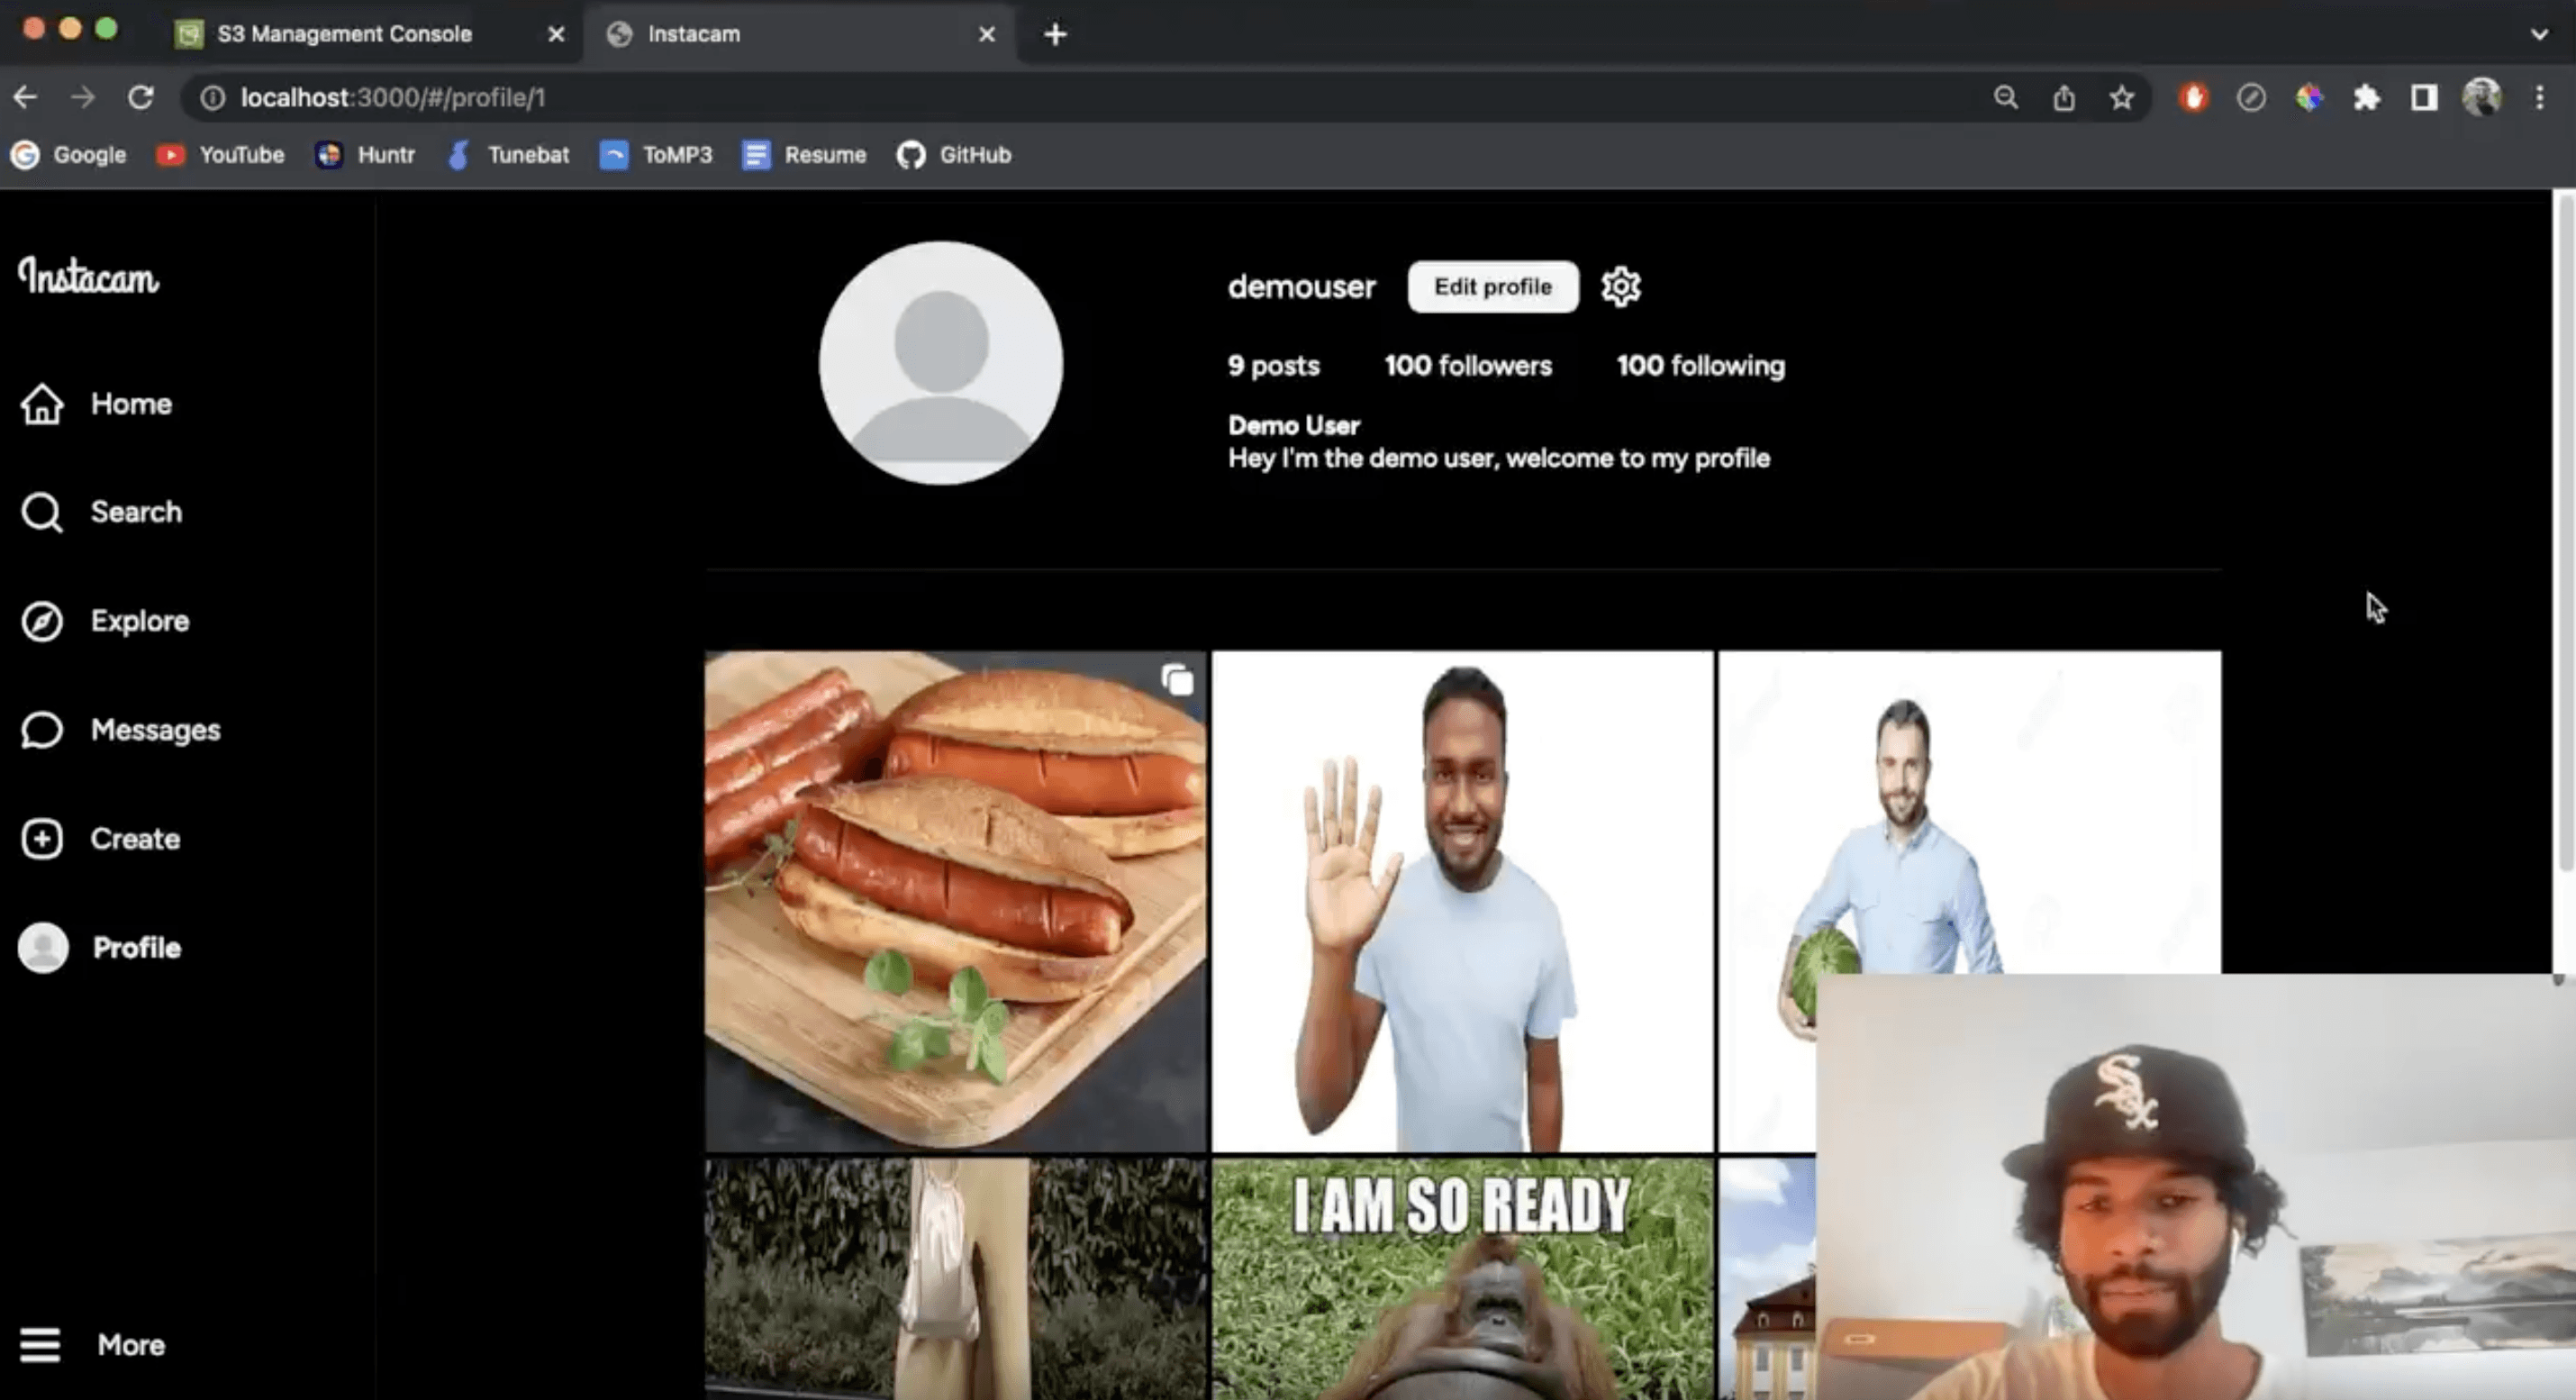The width and height of the screenshot is (2576, 1400).
Task: Open the I AM SO READY meme post
Action: (1462, 1279)
